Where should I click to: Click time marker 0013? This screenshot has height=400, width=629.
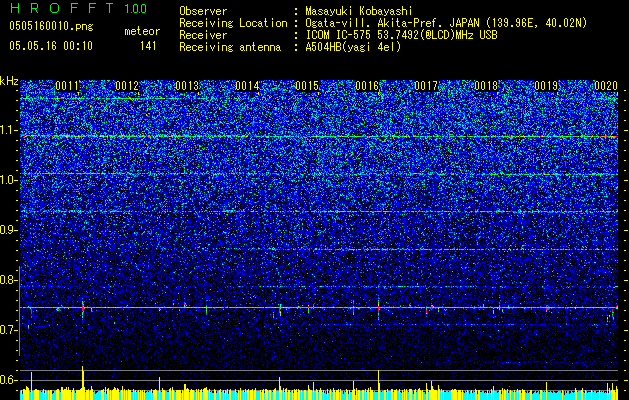187,86
